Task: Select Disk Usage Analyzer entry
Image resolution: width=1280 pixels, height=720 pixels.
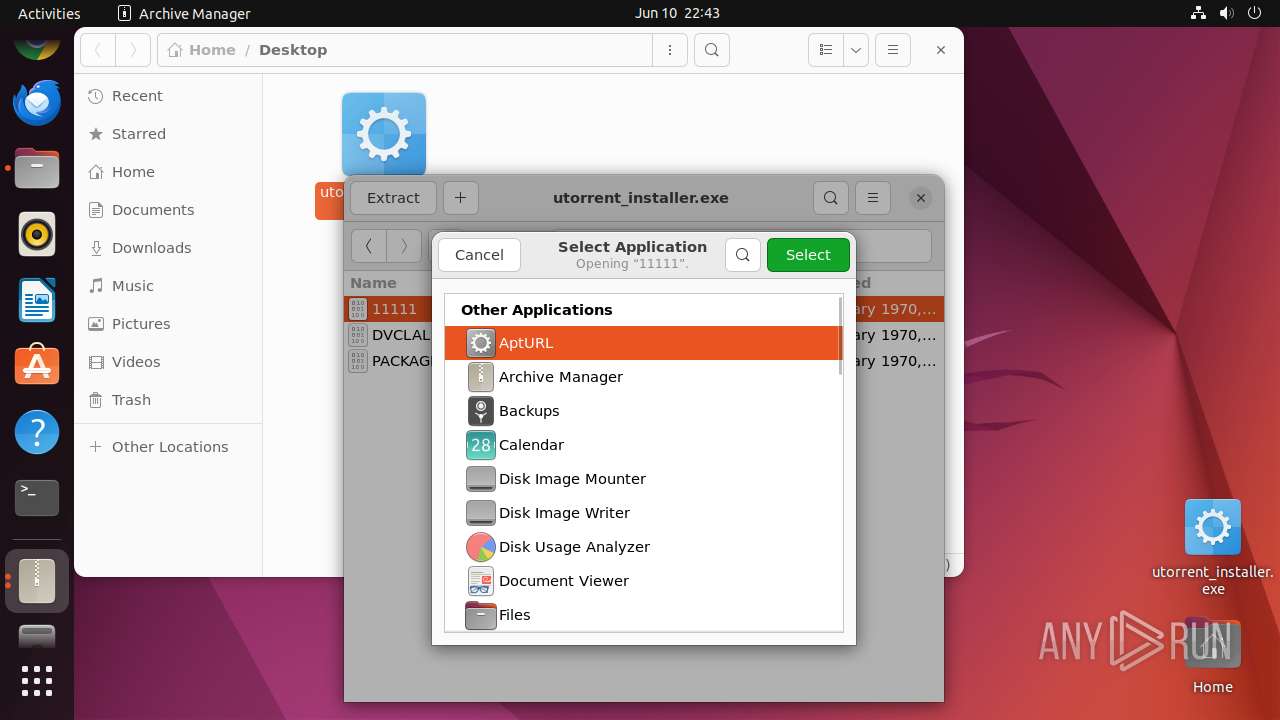Action: click(642, 547)
